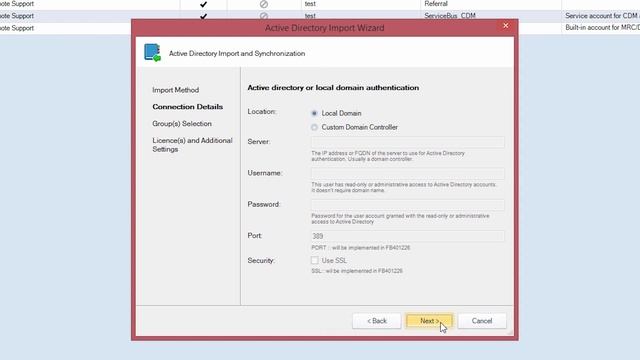This screenshot has height=360, width=640.
Task: Click the 'PORT : will be implemented' note
Action: pos(360,248)
